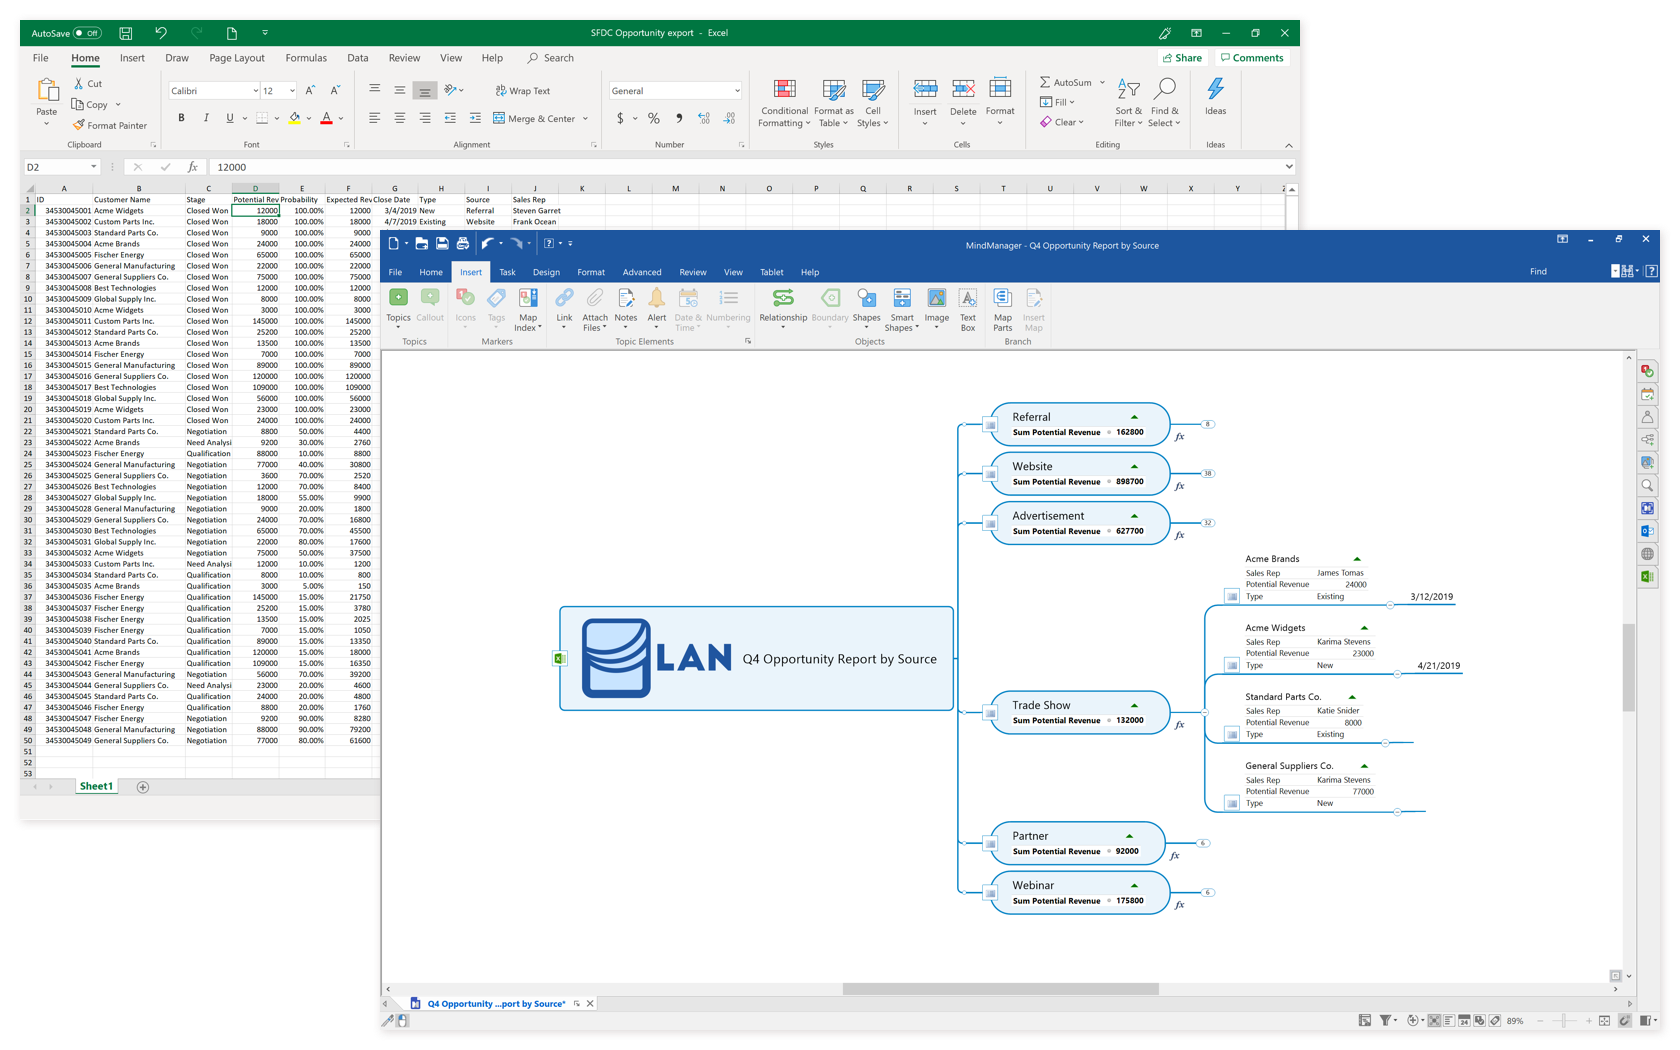
Task: Toggle bold formatting in Excel
Action: [x=181, y=117]
